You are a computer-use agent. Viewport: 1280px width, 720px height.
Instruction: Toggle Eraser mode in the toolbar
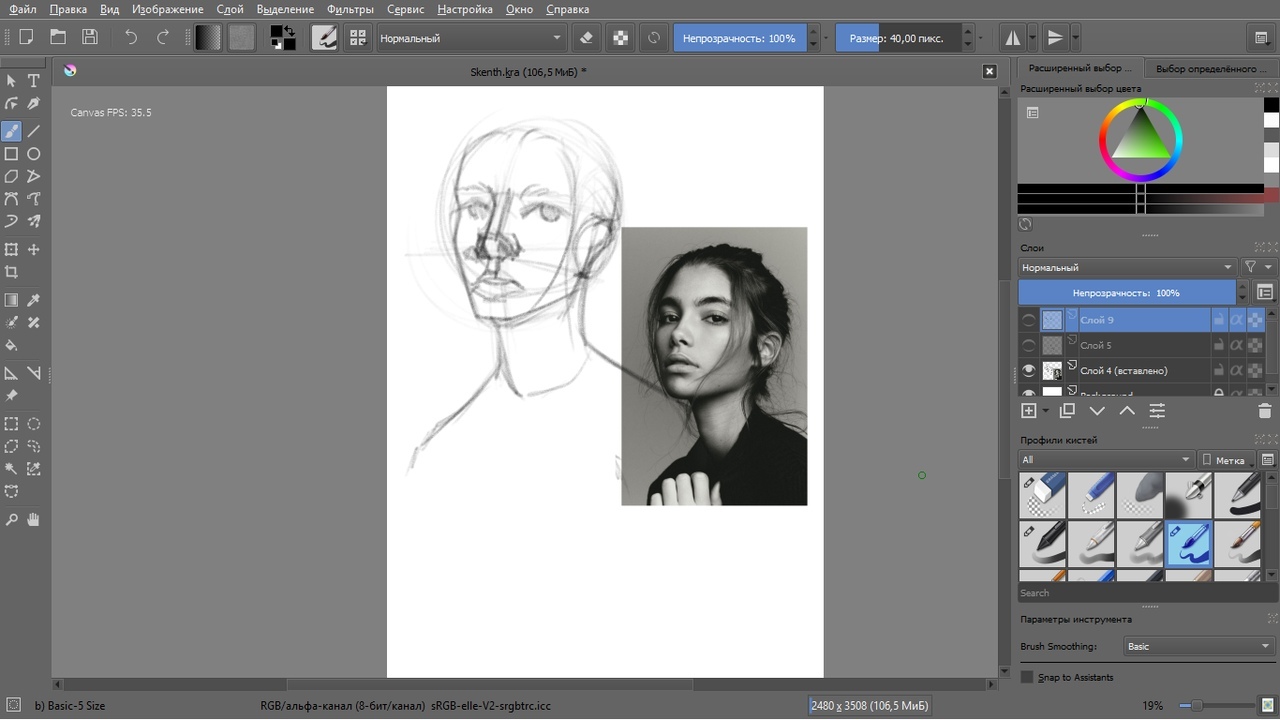tap(587, 38)
